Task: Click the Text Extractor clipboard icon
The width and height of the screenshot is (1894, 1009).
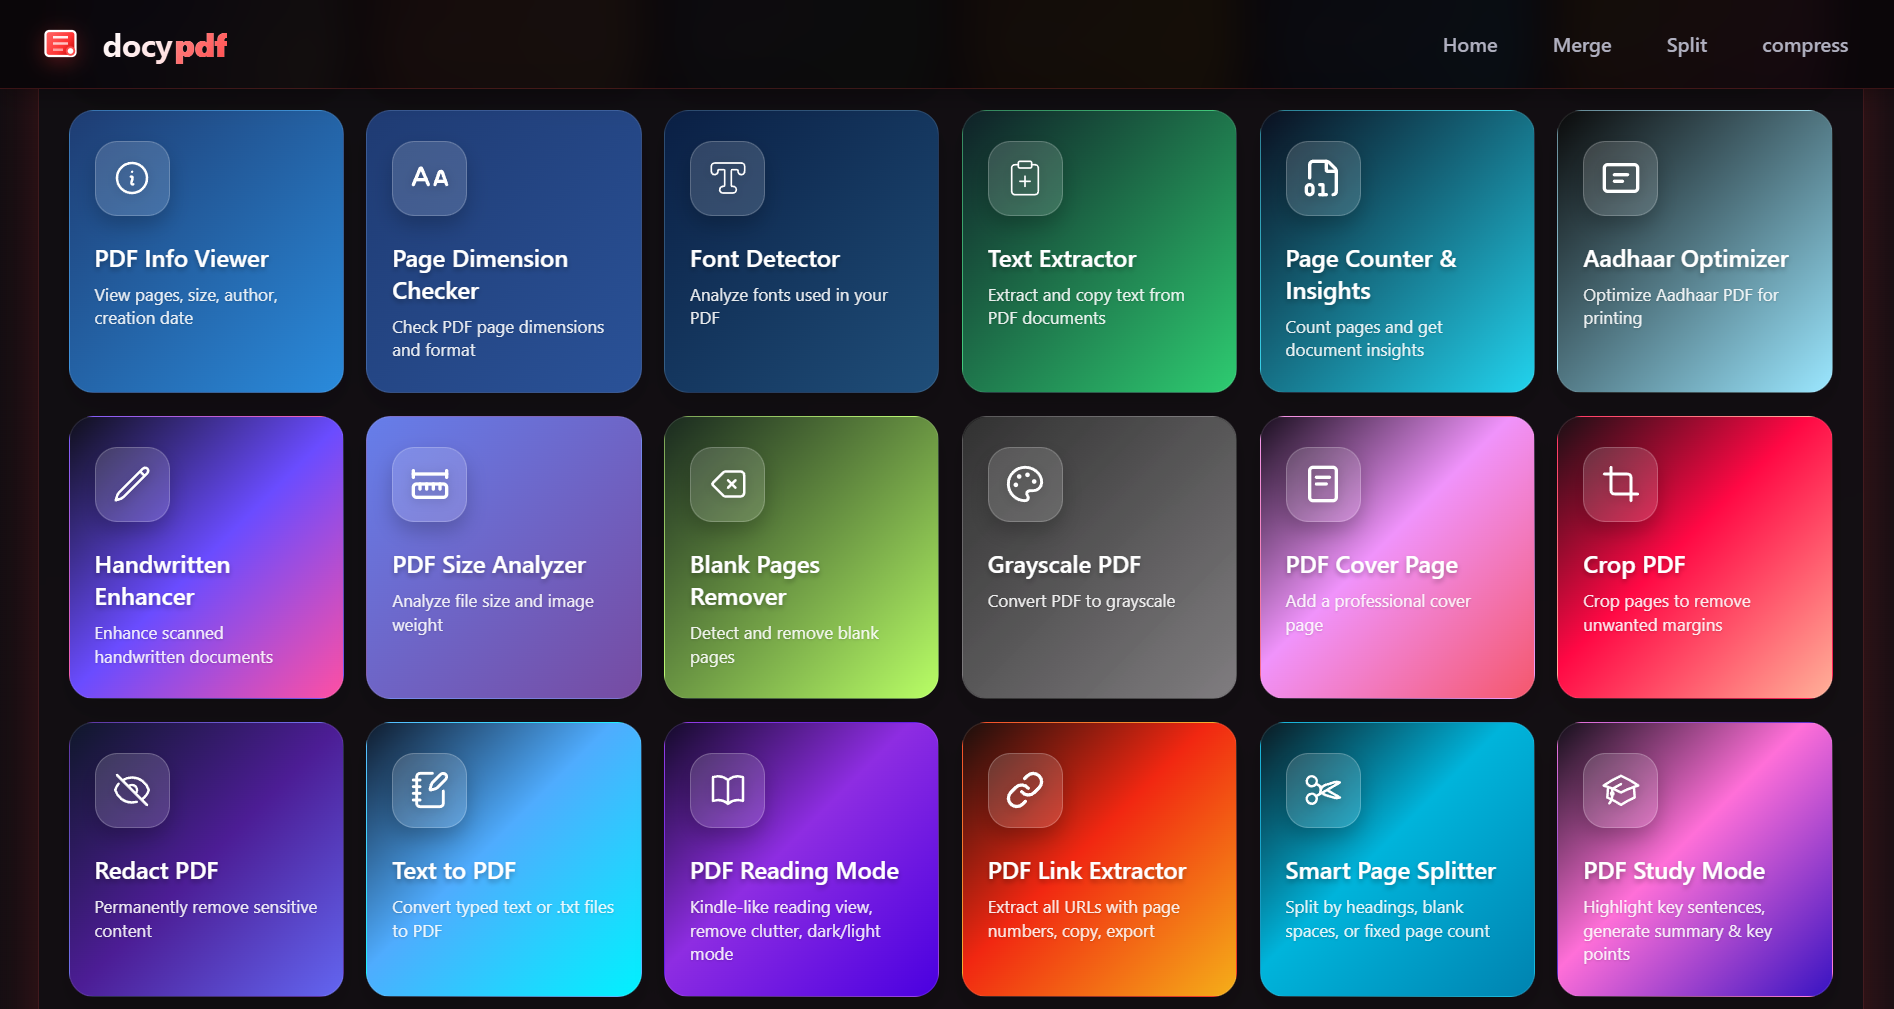Action: [1024, 178]
